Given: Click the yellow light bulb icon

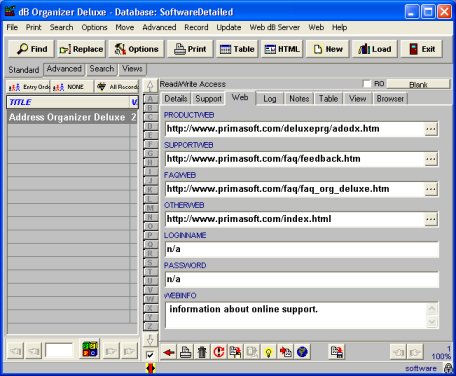Looking at the screenshot, I should tap(269, 352).
